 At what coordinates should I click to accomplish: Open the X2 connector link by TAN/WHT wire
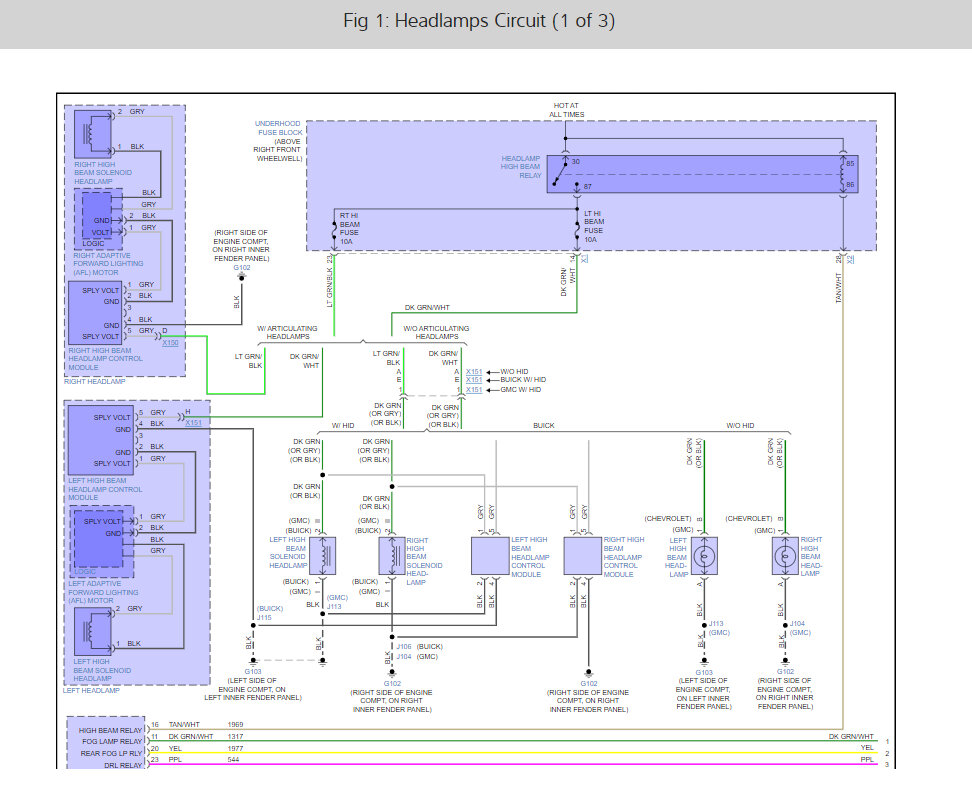850,259
